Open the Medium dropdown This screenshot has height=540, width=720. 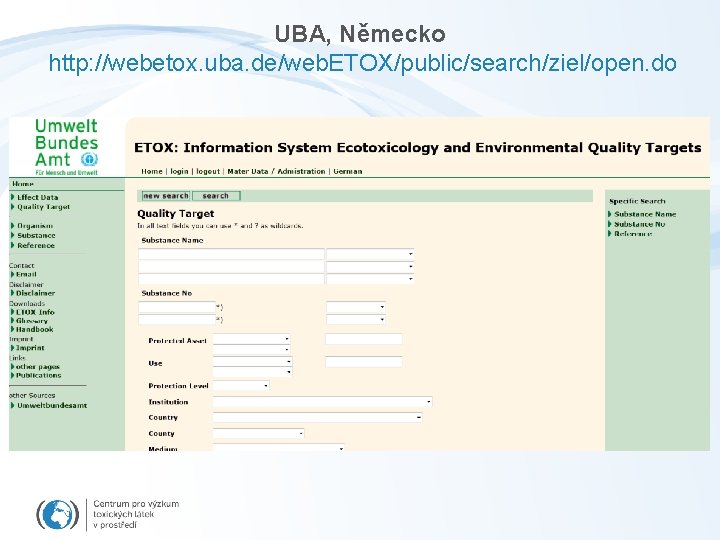tap(279, 447)
